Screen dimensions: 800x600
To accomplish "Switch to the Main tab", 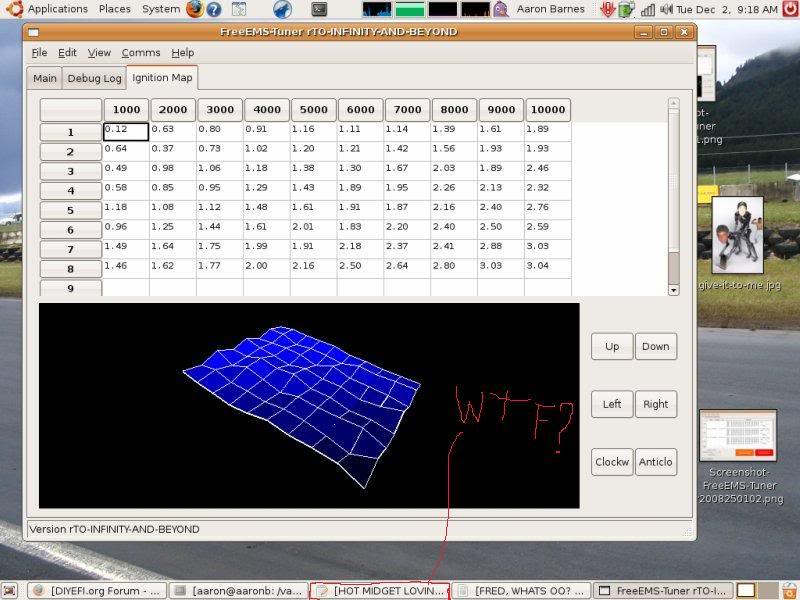I will pos(44,77).
